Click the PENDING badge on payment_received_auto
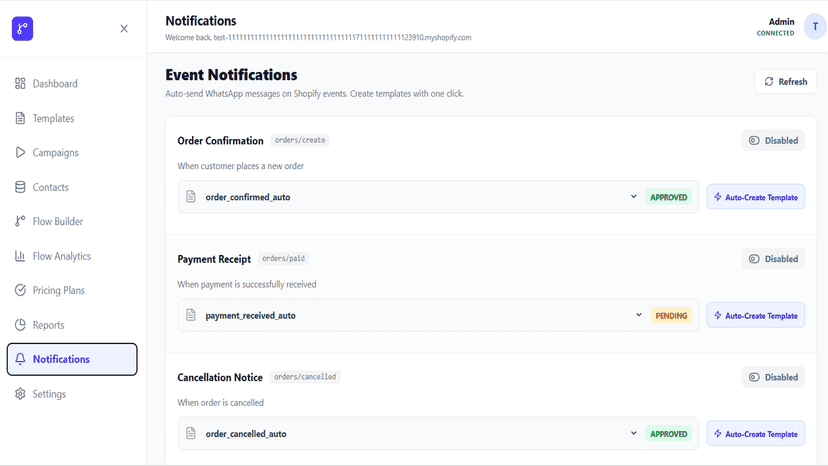The width and height of the screenshot is (828, 466). click(x=671, y=315)
